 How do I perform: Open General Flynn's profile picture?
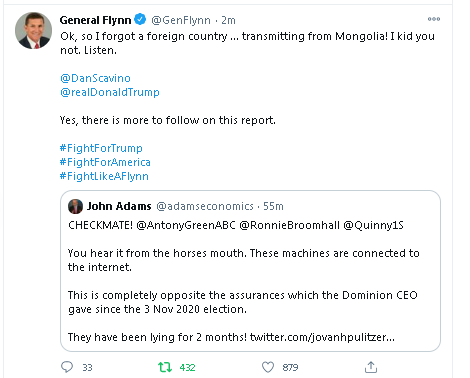tap(33, 31)
